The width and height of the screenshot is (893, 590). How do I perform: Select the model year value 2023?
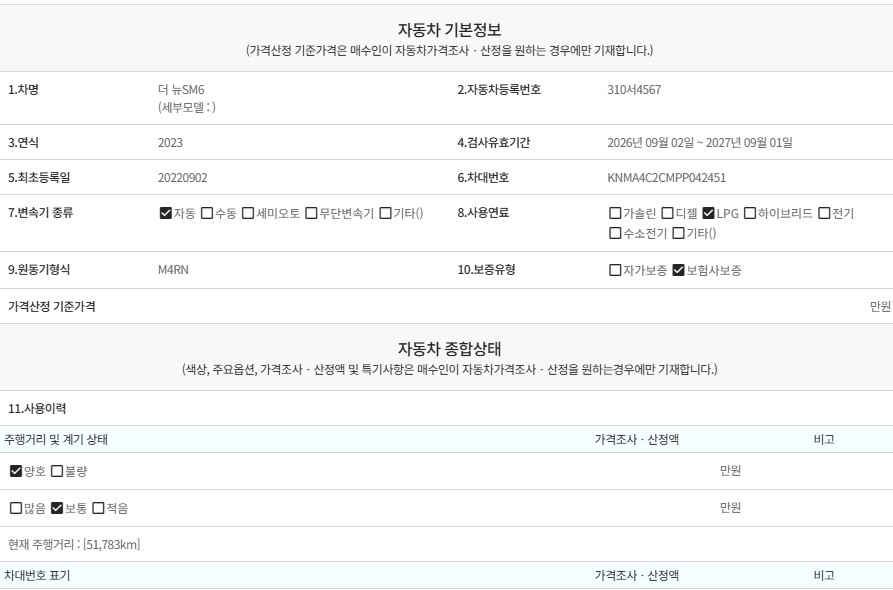coord(170,142)
